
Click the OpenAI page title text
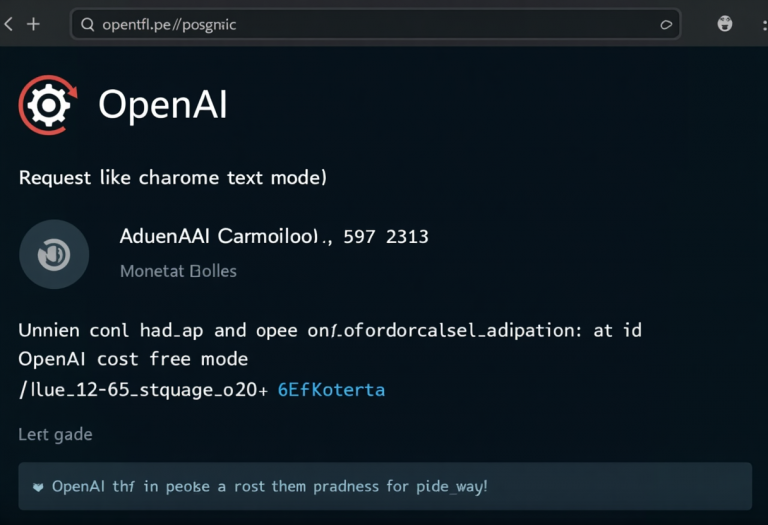pyautogui.click(x=162, y=105)
